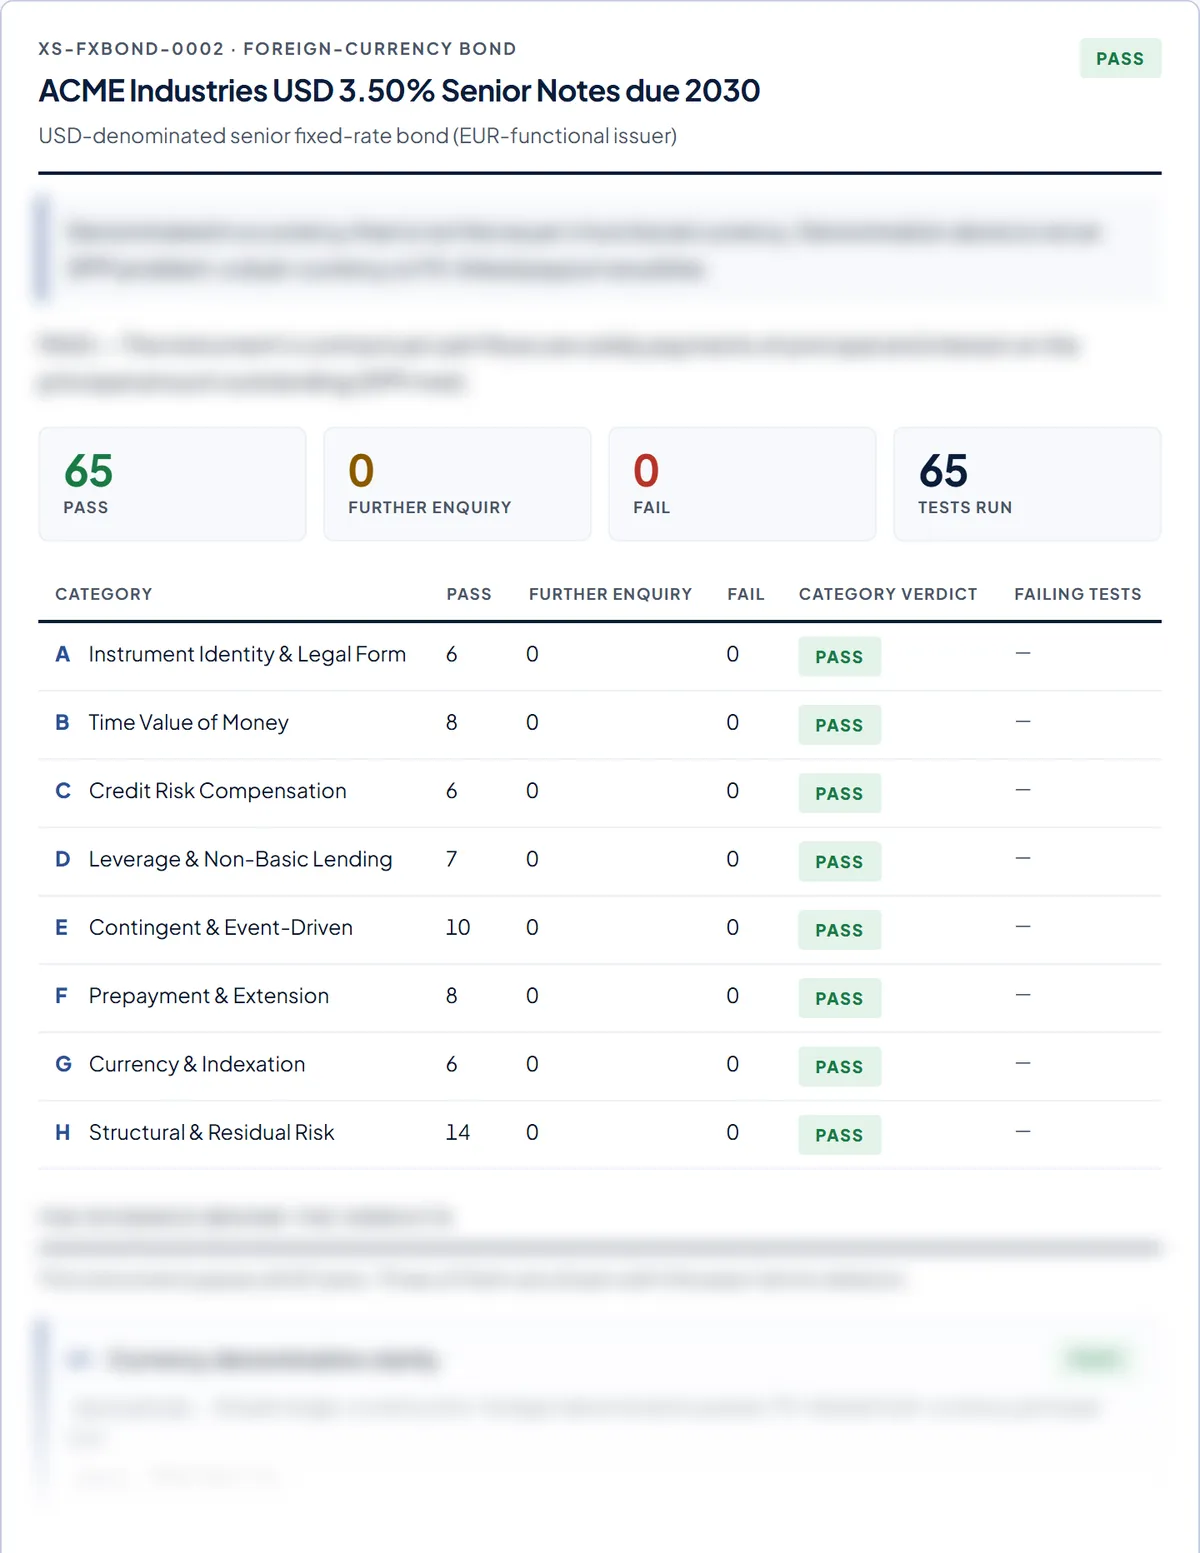Select the 65 PASS summary card
Viewport: 1200px width, 1553px height.
(x=172, y=484)
